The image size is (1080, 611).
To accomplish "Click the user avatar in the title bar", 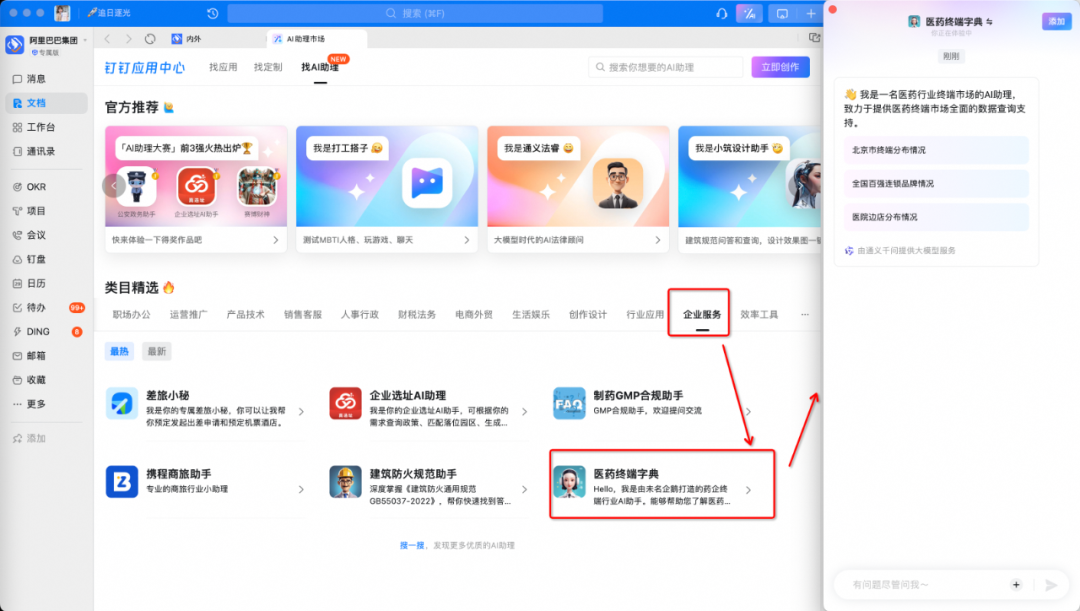I will (x=62, y=12).
